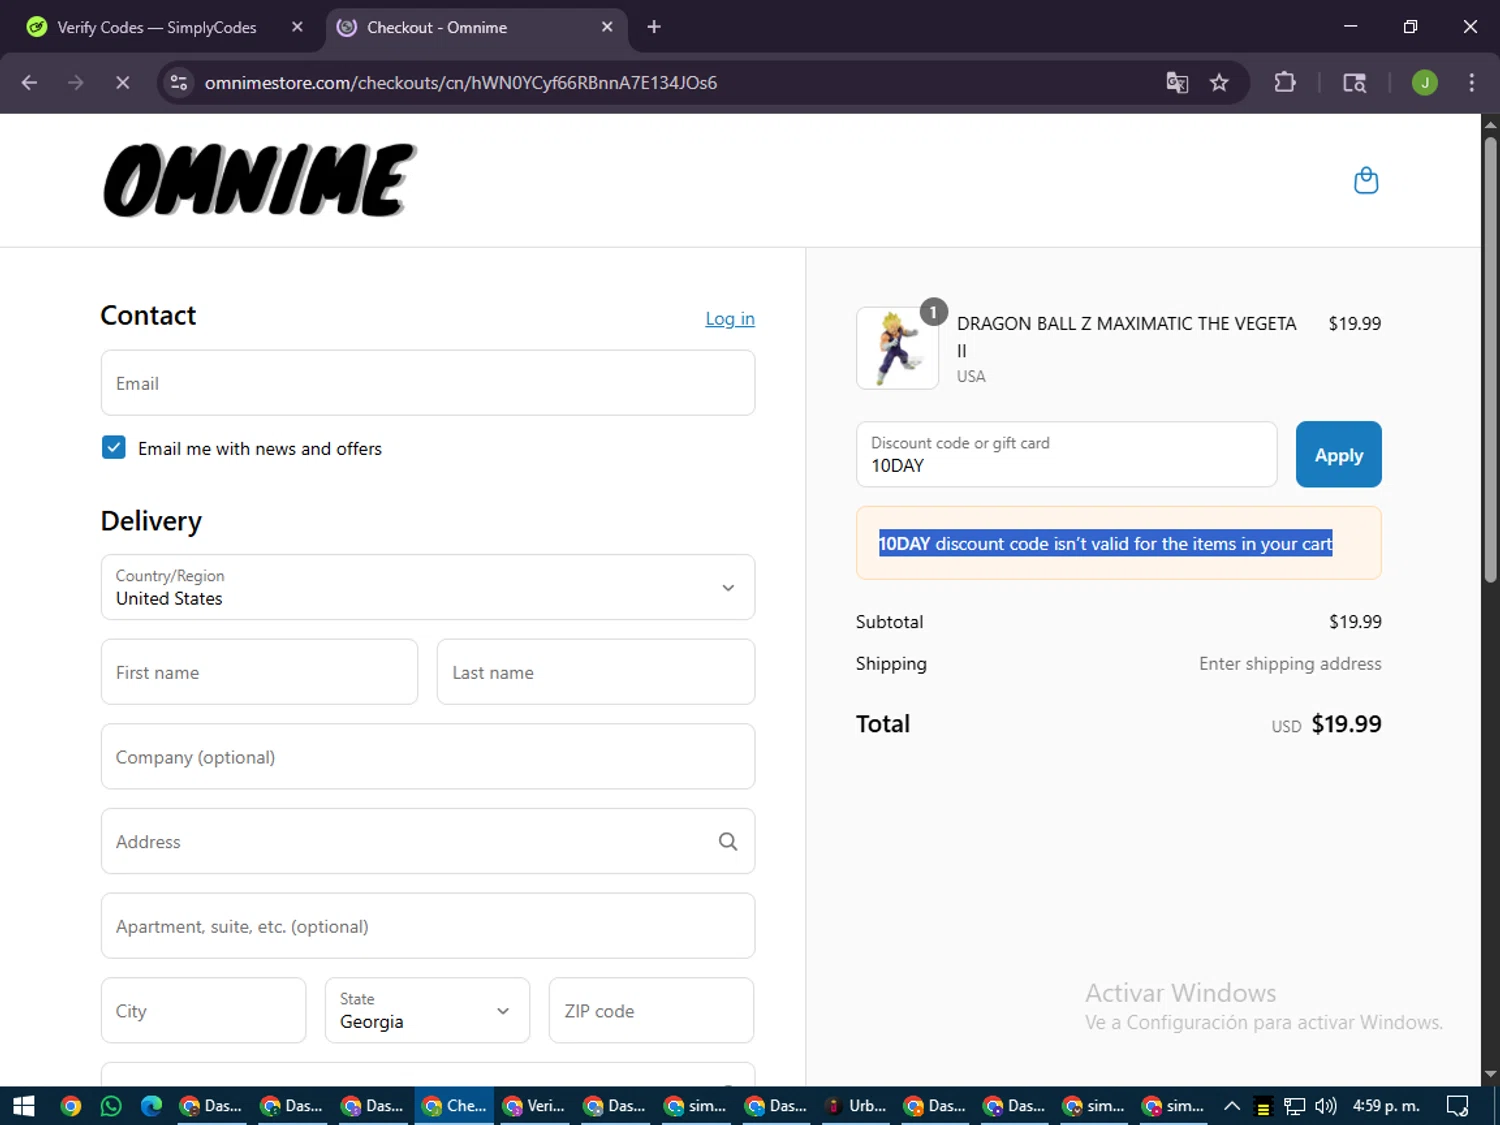Viewport: 1500px width, 1125px height.
Task: Click the browser address bar URL
Action: pyautogui.click(x=461, y=83)
